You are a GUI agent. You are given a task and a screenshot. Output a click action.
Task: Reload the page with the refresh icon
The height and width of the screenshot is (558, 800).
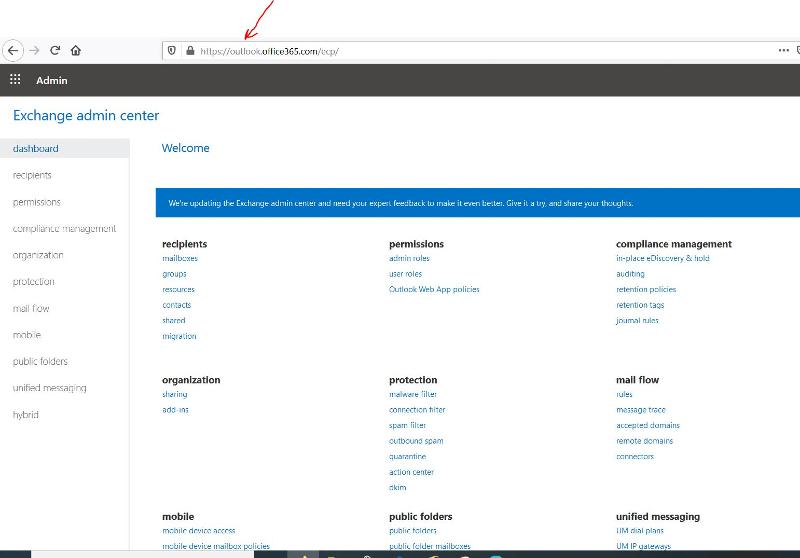tap(56, 50)
